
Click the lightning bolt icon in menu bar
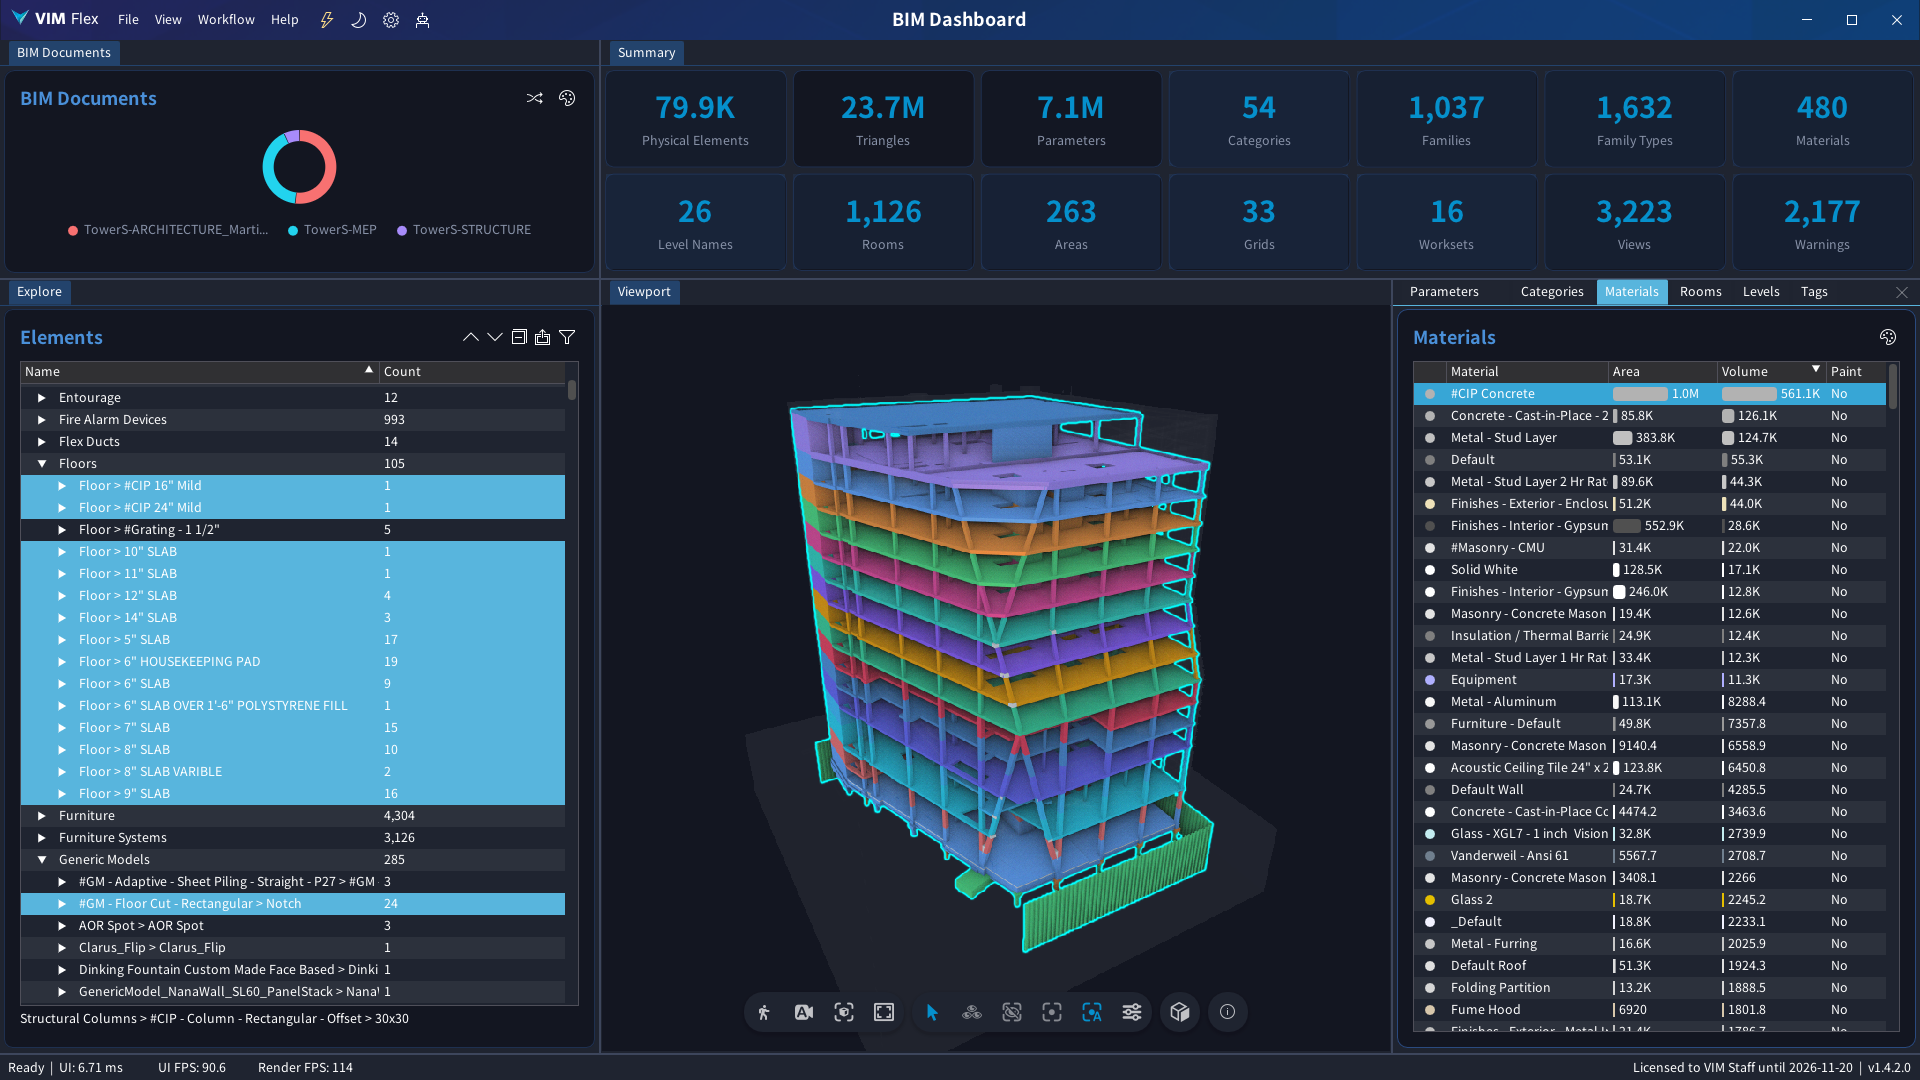[x=327, y=20]
